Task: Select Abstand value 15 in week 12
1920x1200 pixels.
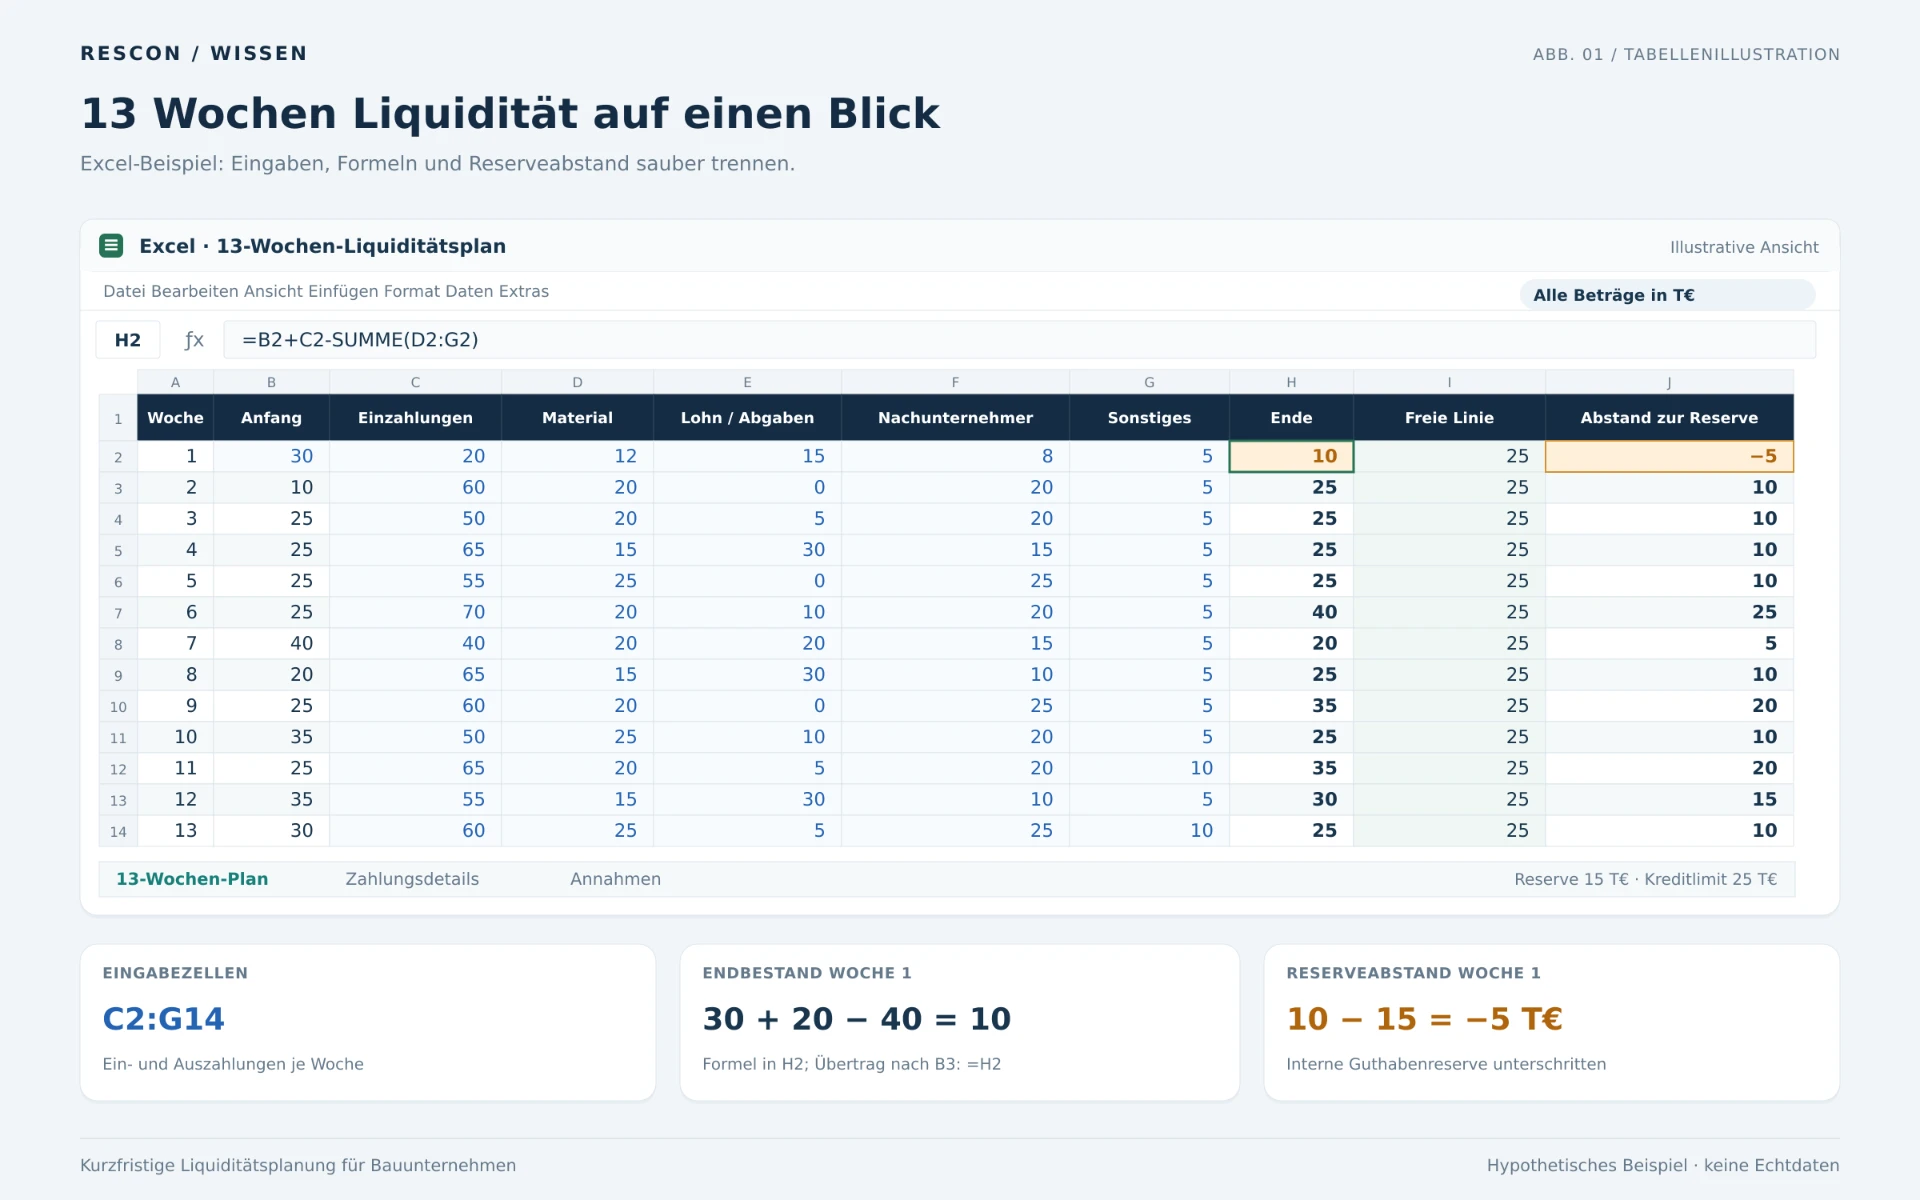Action: pyautogui.click(x=1669, y=799)
